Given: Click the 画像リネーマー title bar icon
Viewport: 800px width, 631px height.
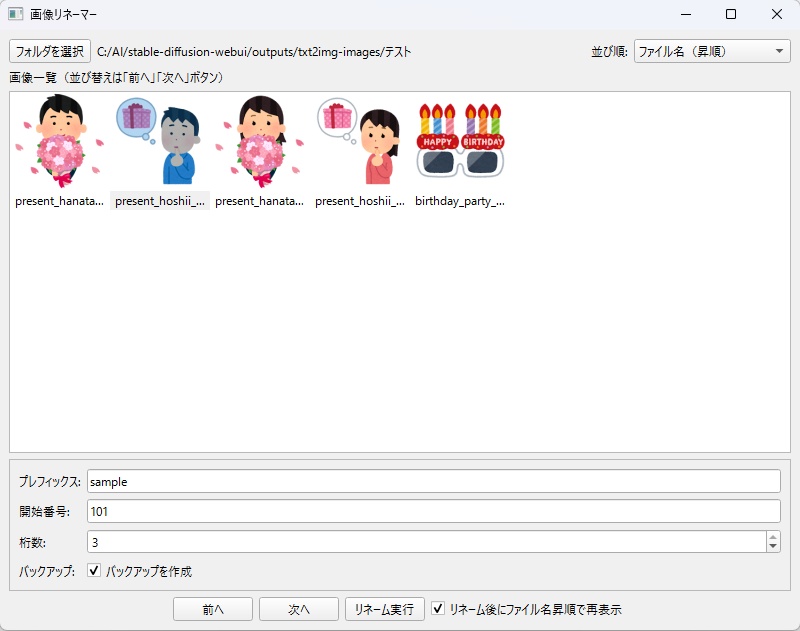Looking at the screenshot, I should tap(15, 15).
